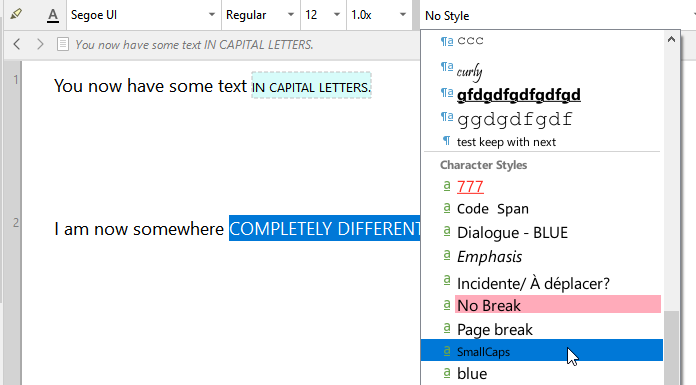The image size is (696, 385).
Task: Click the selected COMPLETELY DIFFERENT text
Action: pyautogui.click(x=324, y=228)
